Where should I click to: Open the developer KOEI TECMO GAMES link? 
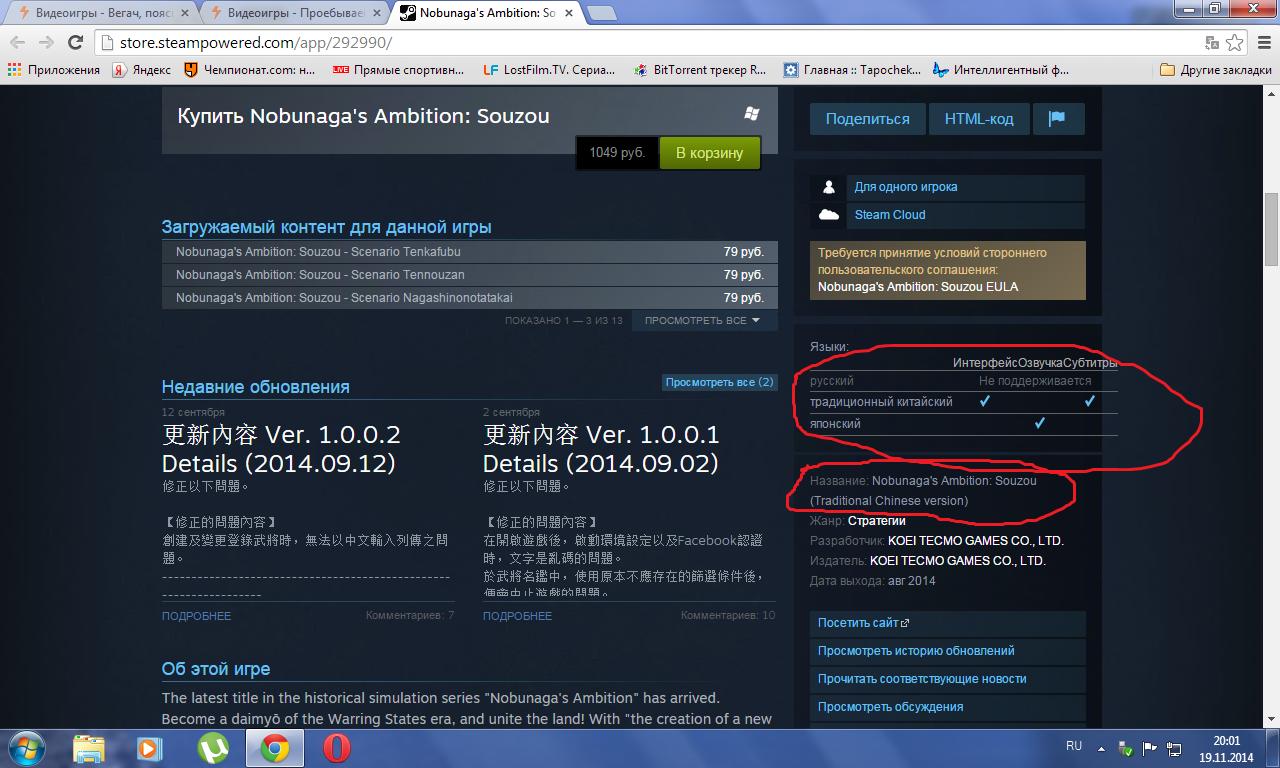976,540
